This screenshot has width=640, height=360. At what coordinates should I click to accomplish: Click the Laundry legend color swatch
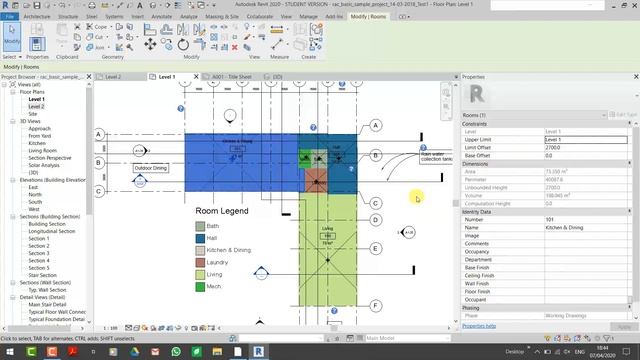200,262
